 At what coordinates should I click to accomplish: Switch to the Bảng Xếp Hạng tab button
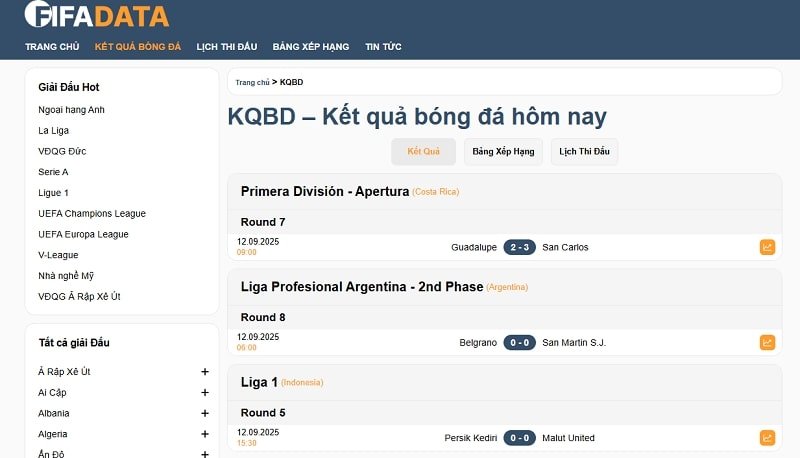click(503, 152)
